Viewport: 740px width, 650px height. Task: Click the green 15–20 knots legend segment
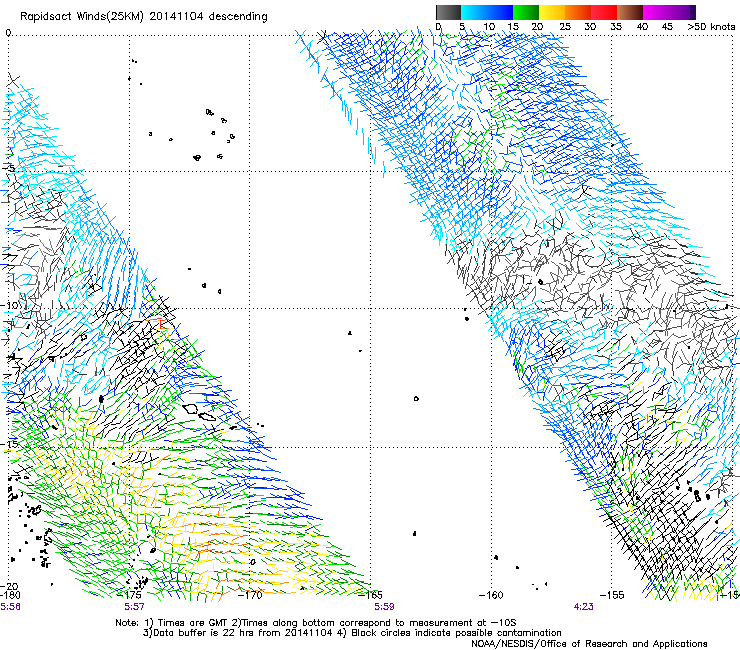526,12
